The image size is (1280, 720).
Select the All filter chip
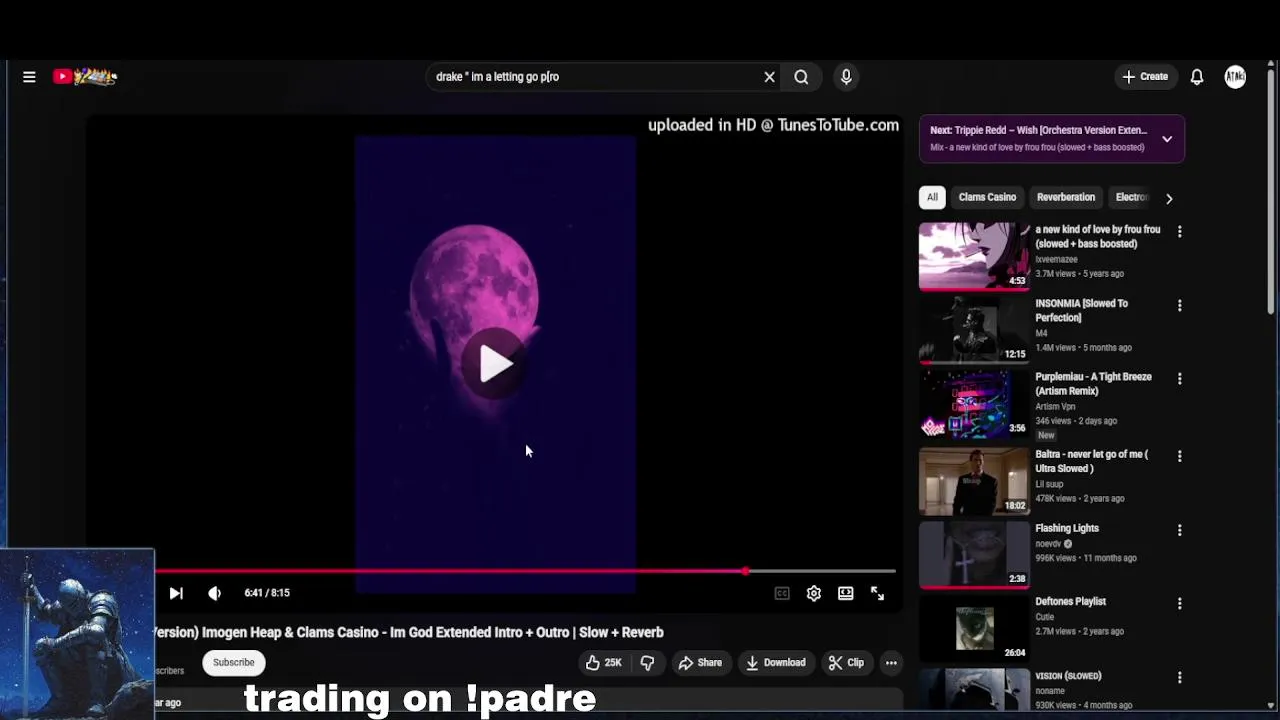[932, 197]
